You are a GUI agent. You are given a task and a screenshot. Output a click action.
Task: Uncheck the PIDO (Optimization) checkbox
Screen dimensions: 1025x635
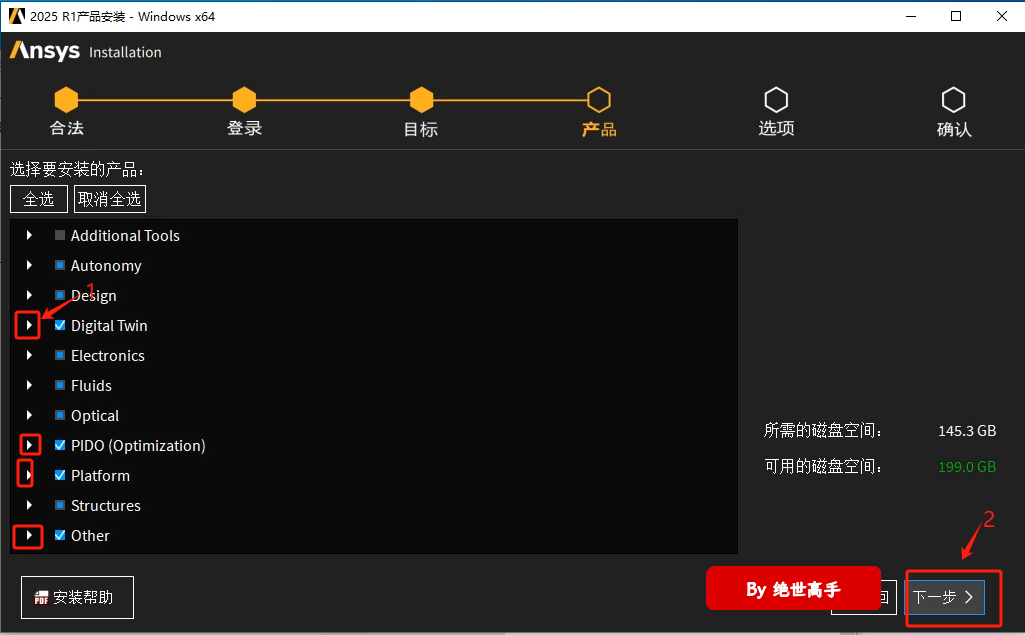59,445
